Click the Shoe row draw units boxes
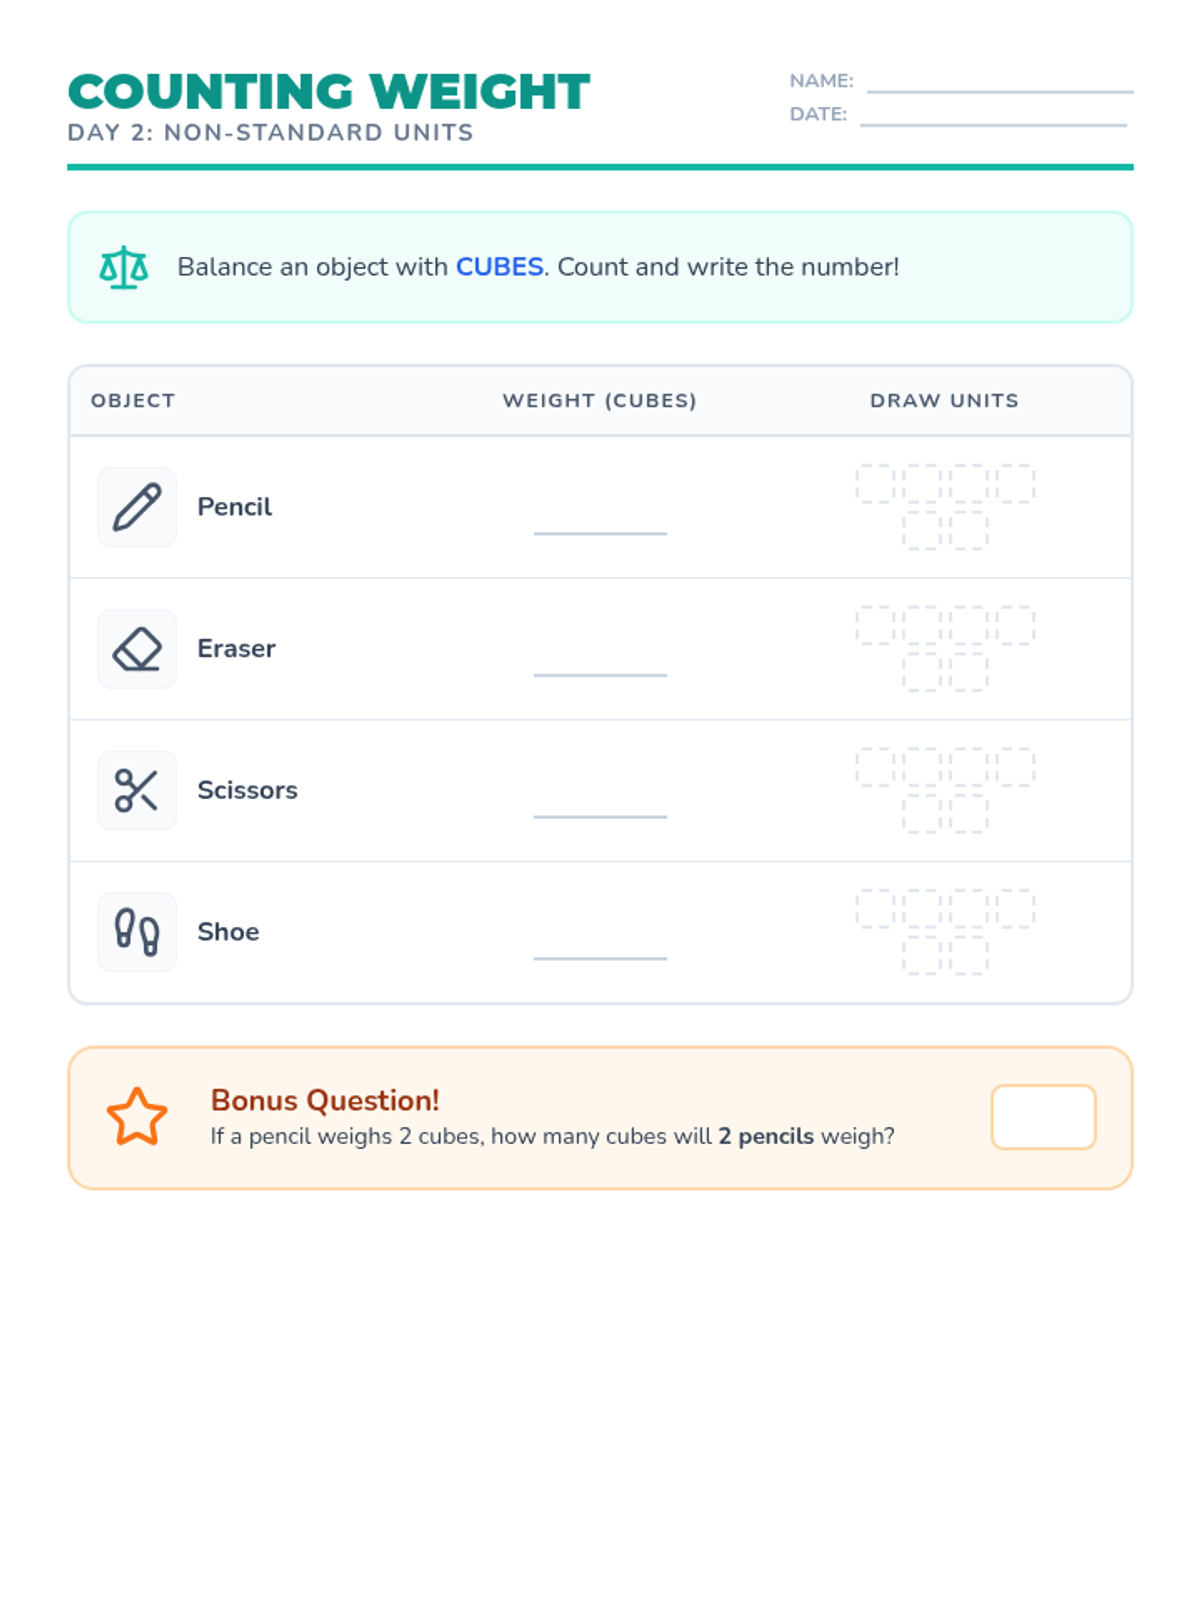Image resolution: width=1200 pixels, height=1600 pixels. [x=945, y=931]
